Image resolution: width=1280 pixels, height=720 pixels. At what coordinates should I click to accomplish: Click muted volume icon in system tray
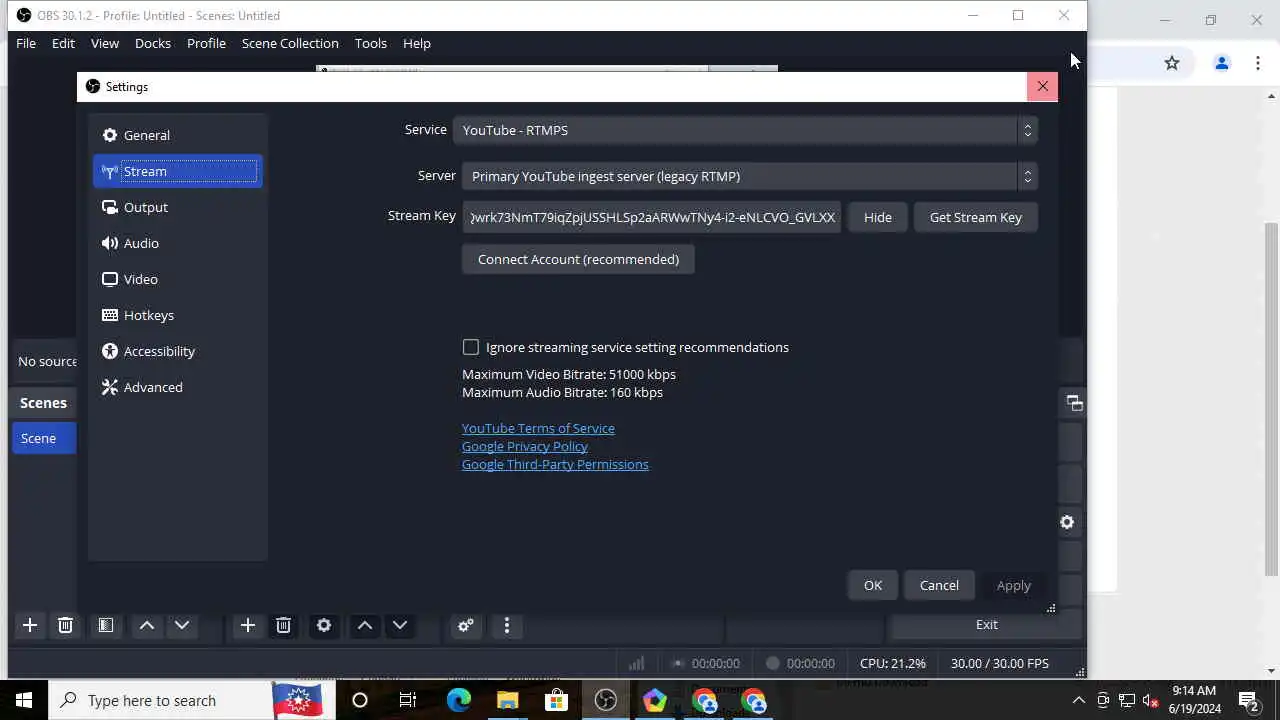1151,700
